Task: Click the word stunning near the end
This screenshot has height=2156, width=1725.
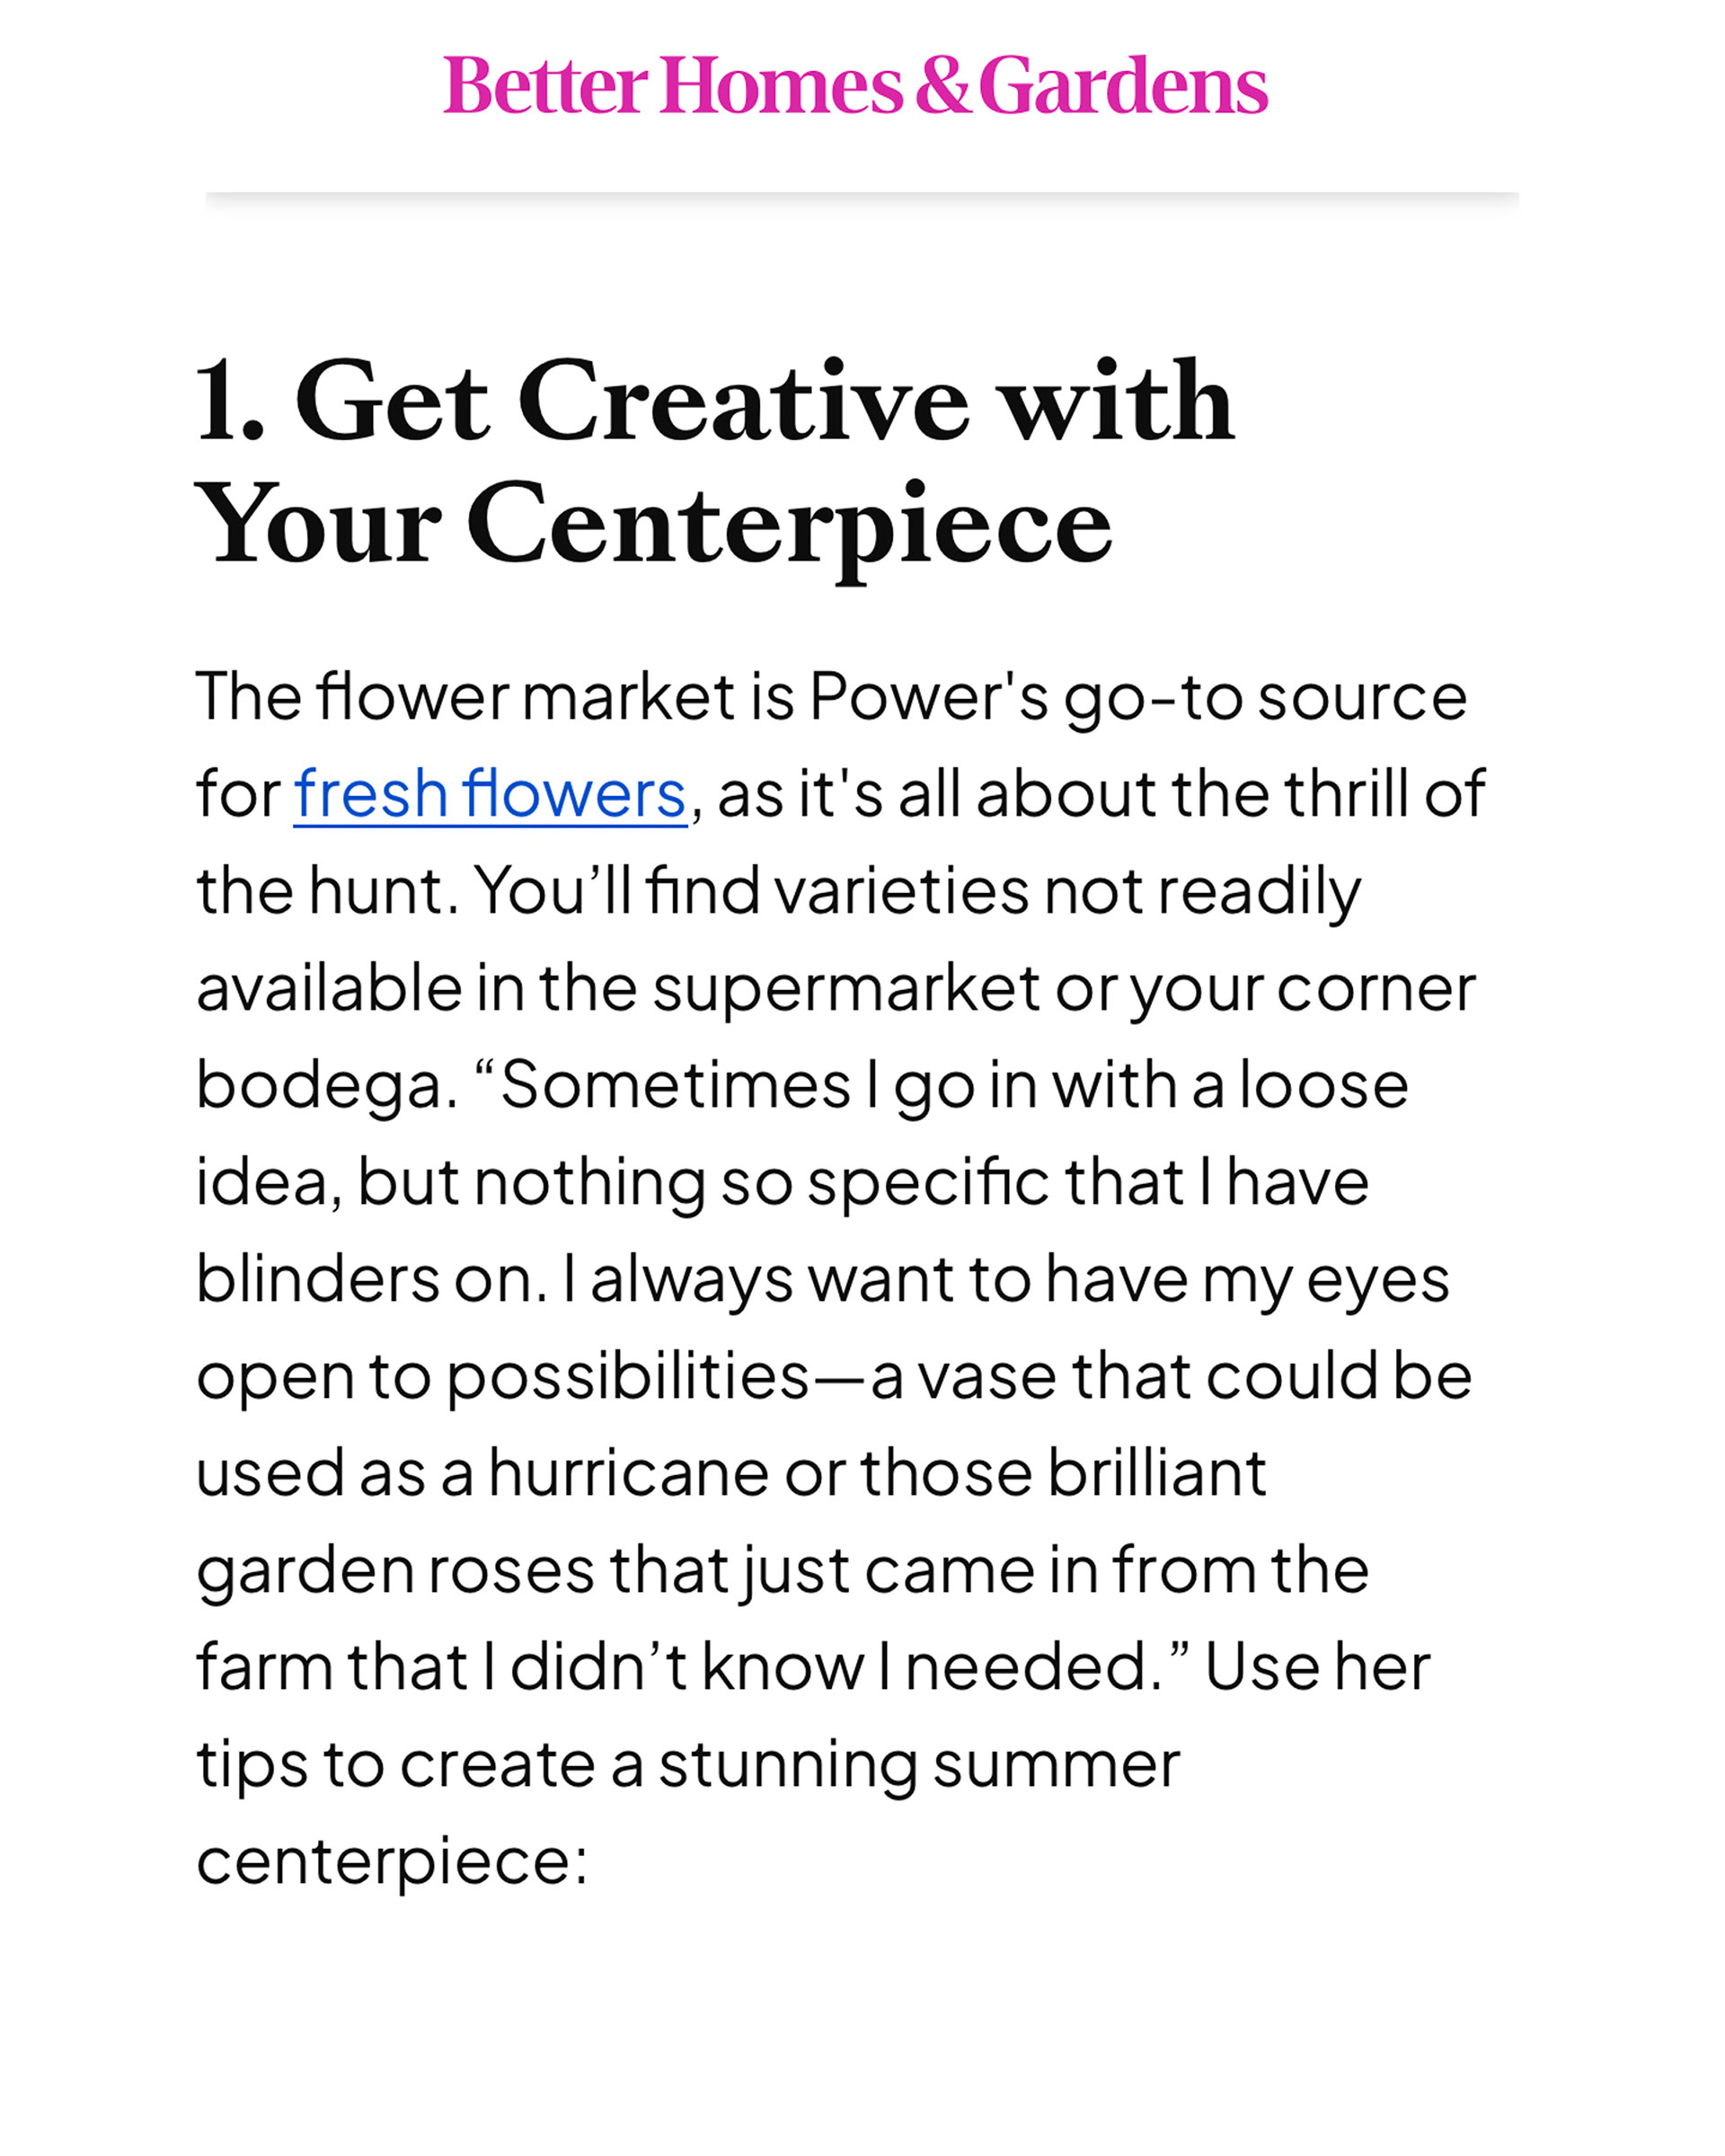Action: [787, 1765]
